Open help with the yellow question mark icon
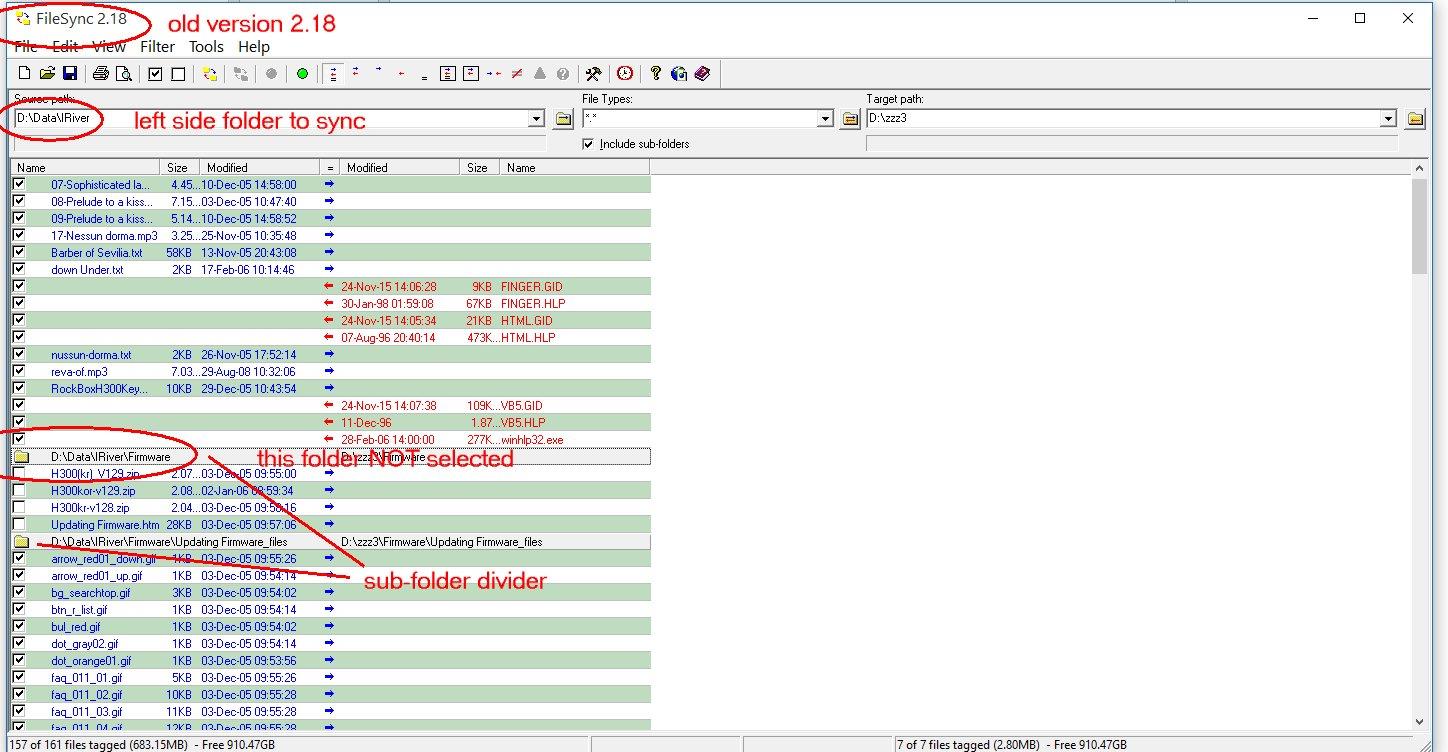The width and height of the screenshot is (1448, 752). (x=656, y=73)
